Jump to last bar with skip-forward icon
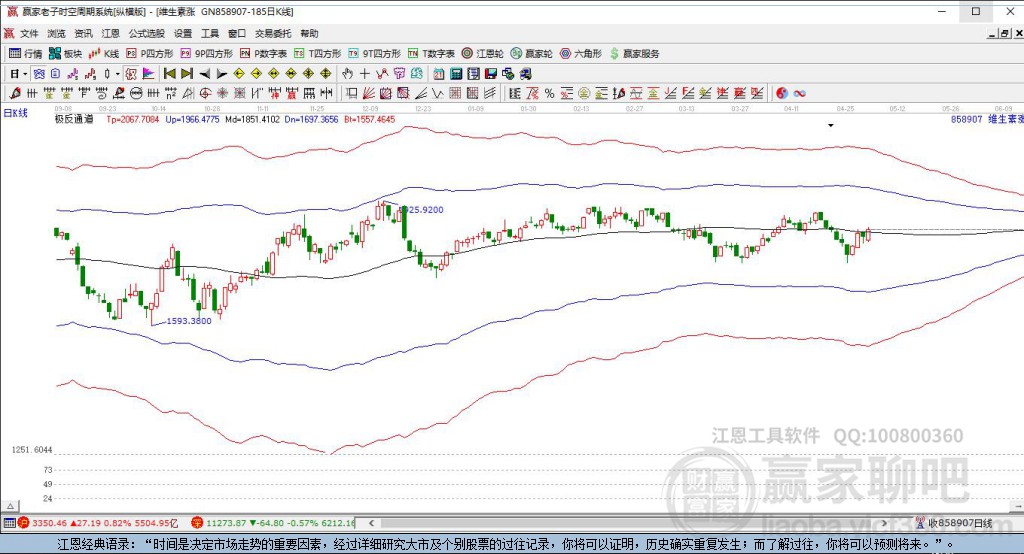Viewport: 1024px width, 554px height. pos(187,74)
